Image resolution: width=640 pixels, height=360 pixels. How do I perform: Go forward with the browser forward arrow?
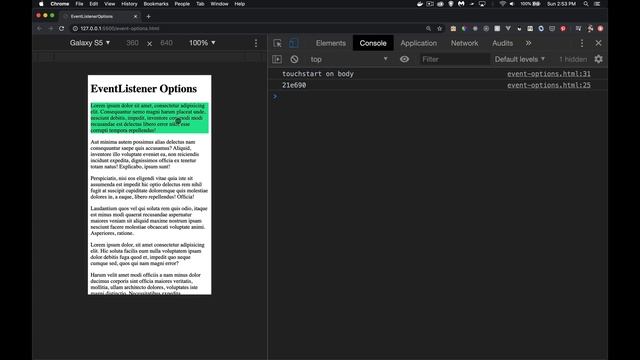[x=50, y=29]
